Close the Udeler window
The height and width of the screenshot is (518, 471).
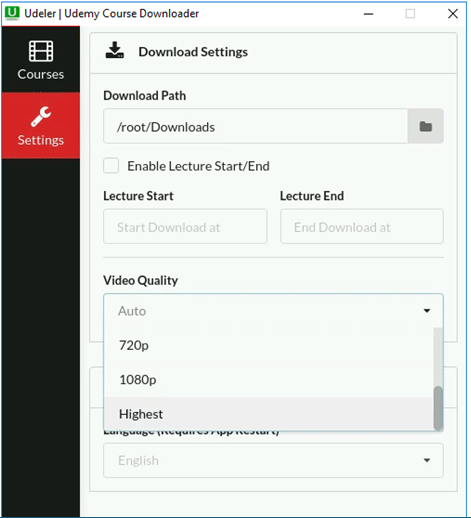tap(453, 14)
